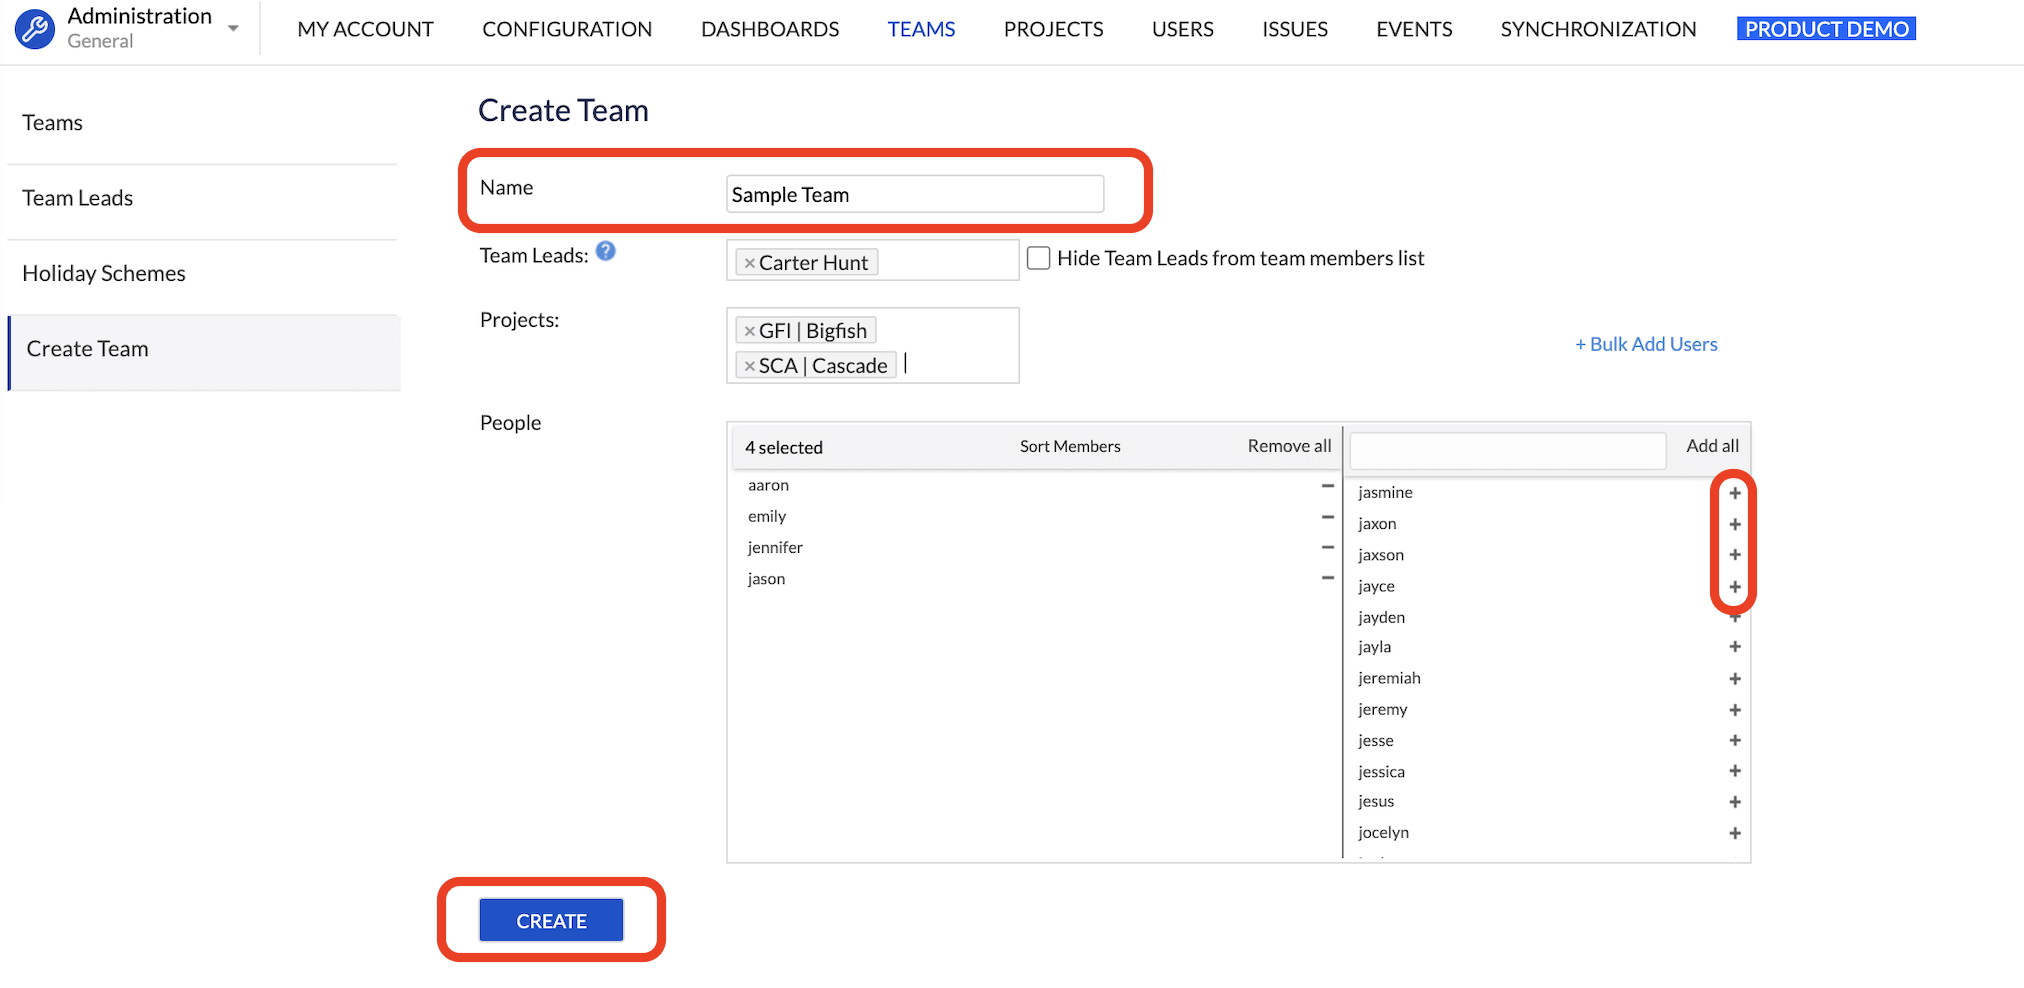Delete the SCA | Cascade project tag
The image size is (2024, 988).
[748, 365]
